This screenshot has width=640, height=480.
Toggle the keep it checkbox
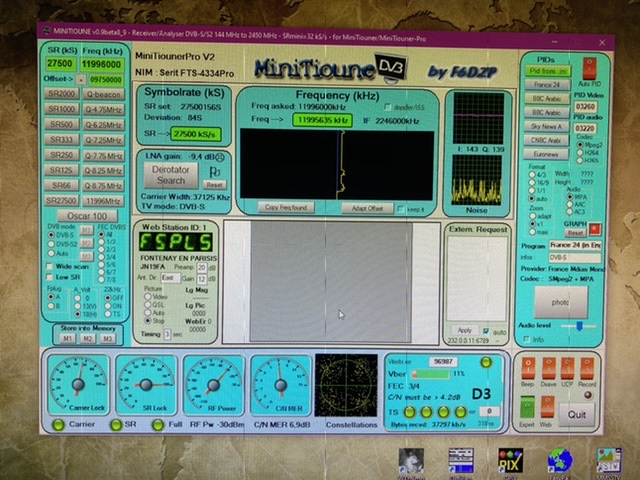coord(401,209)
